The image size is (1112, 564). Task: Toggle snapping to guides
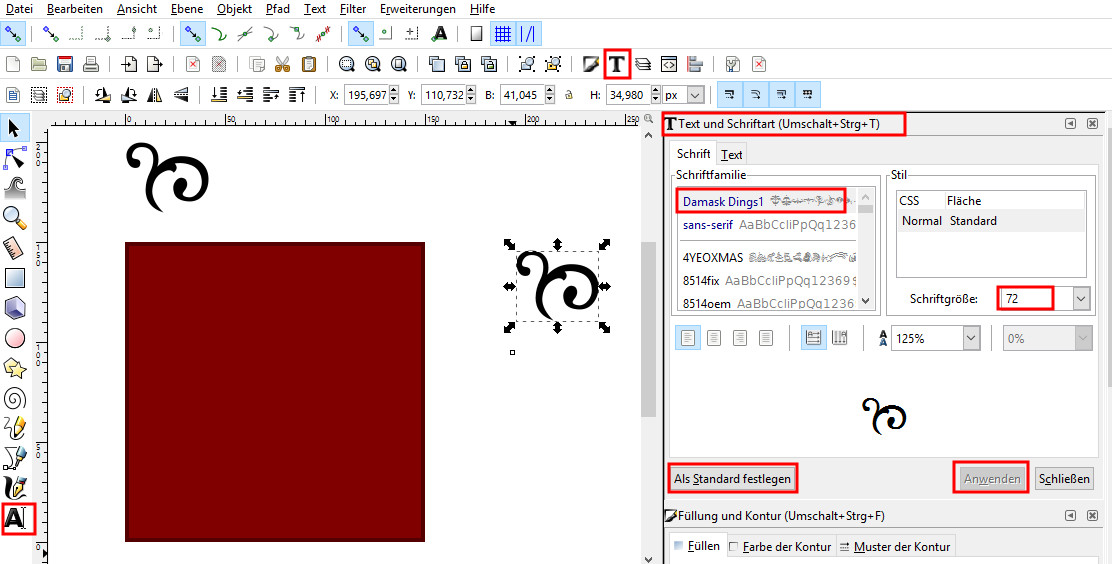point(528,33)
